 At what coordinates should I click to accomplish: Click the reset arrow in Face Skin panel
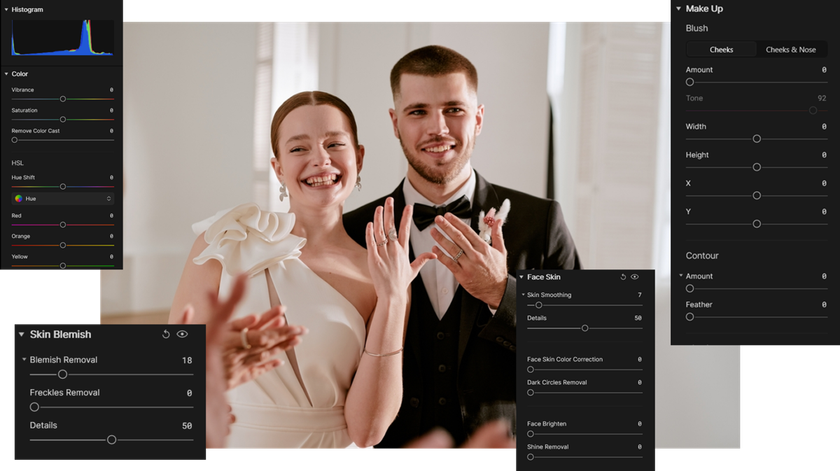coord(623,276)
